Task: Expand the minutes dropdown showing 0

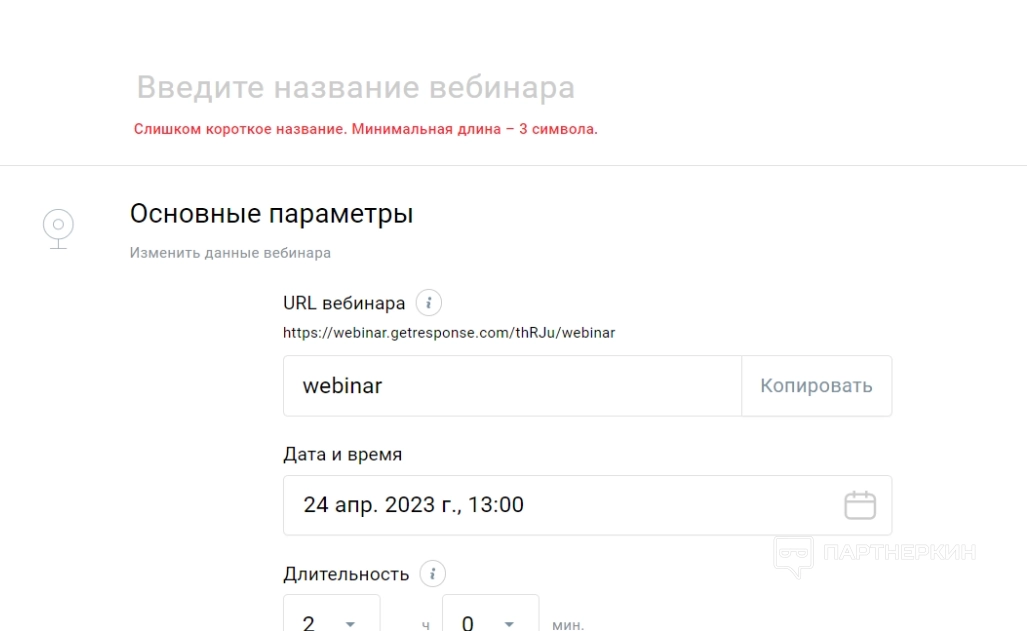Action: 490,618
